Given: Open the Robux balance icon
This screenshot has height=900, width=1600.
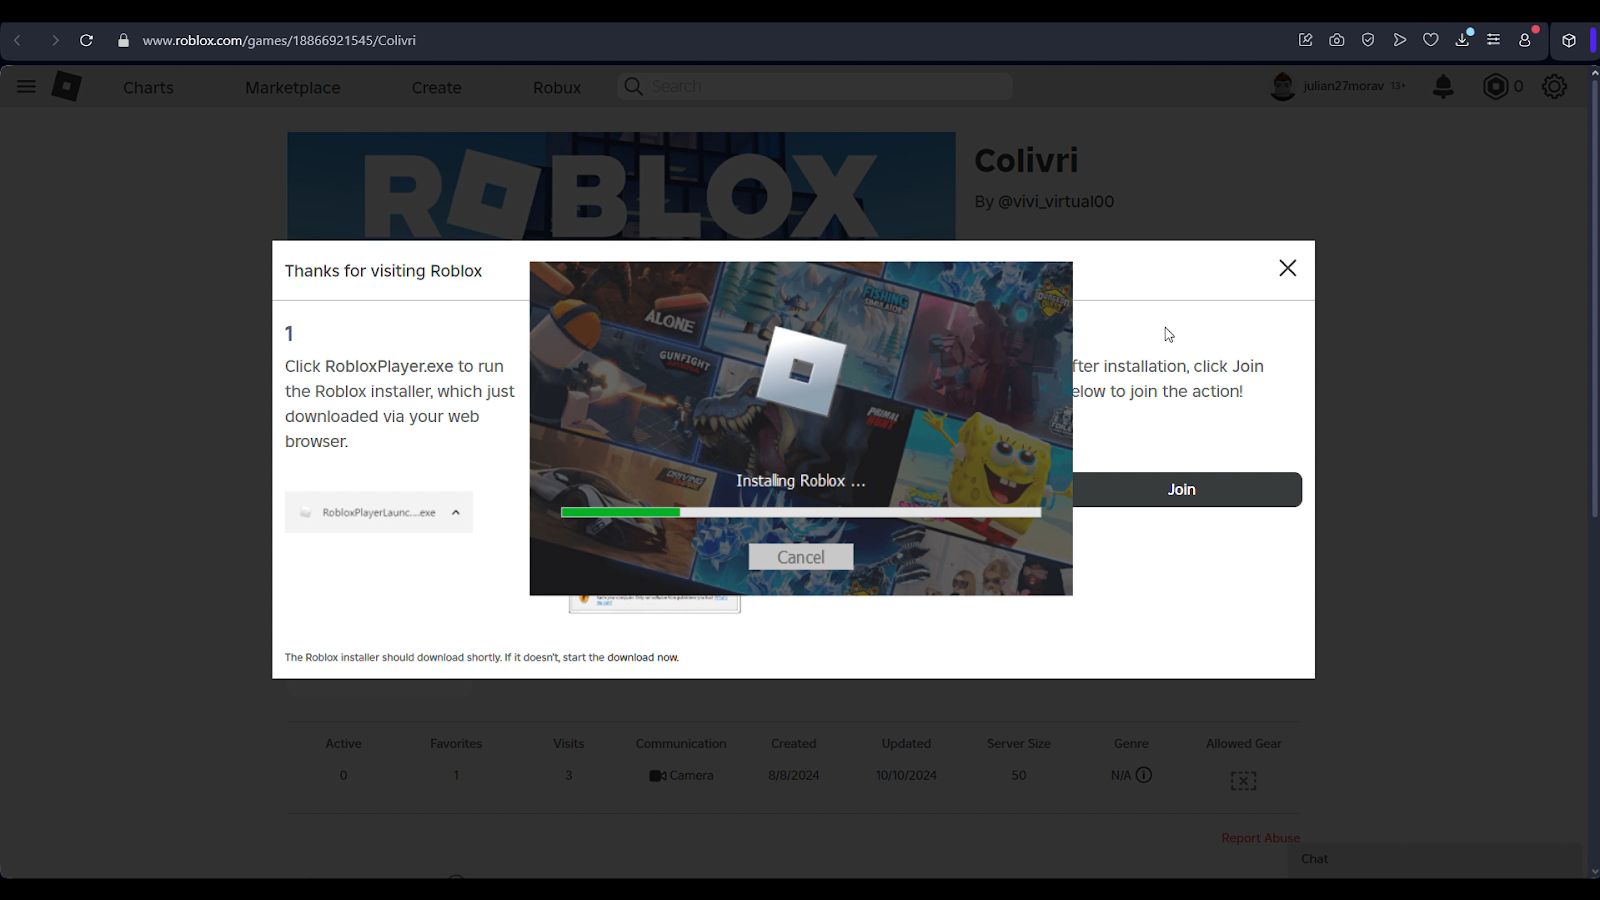Looking at the screenshot, I should (1495, 86).
